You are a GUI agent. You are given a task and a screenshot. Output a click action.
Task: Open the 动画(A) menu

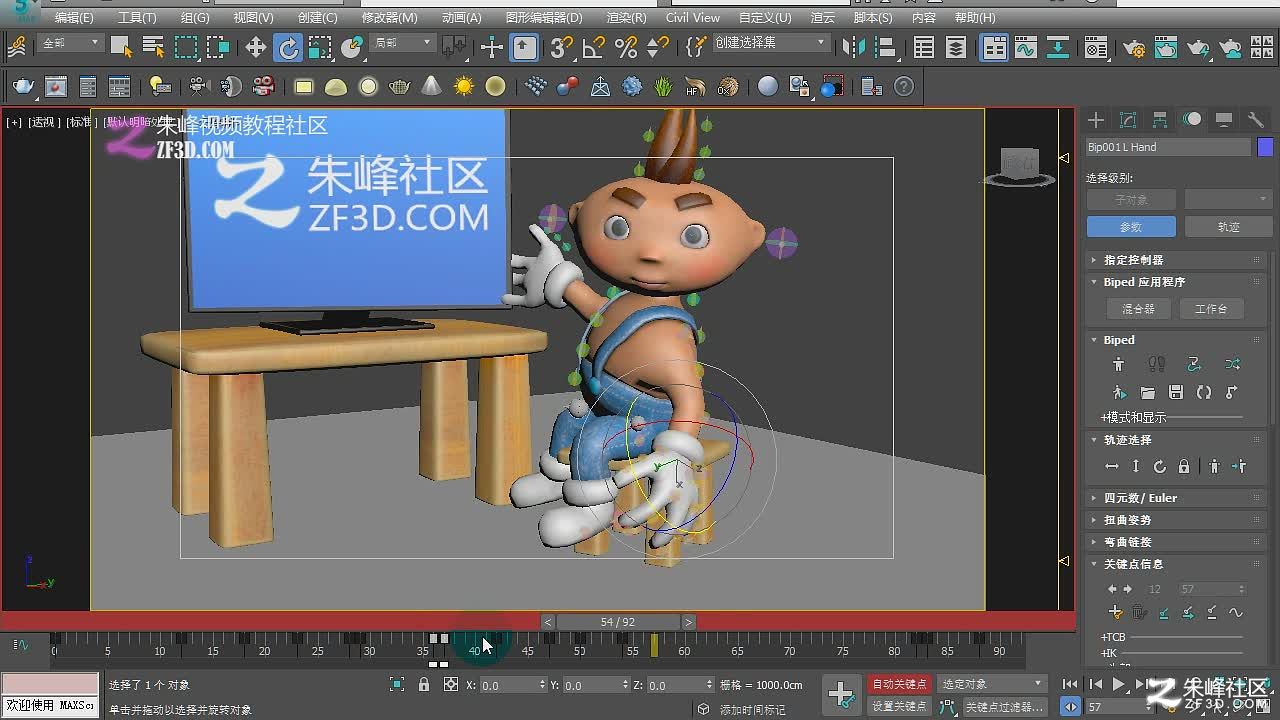461,18
